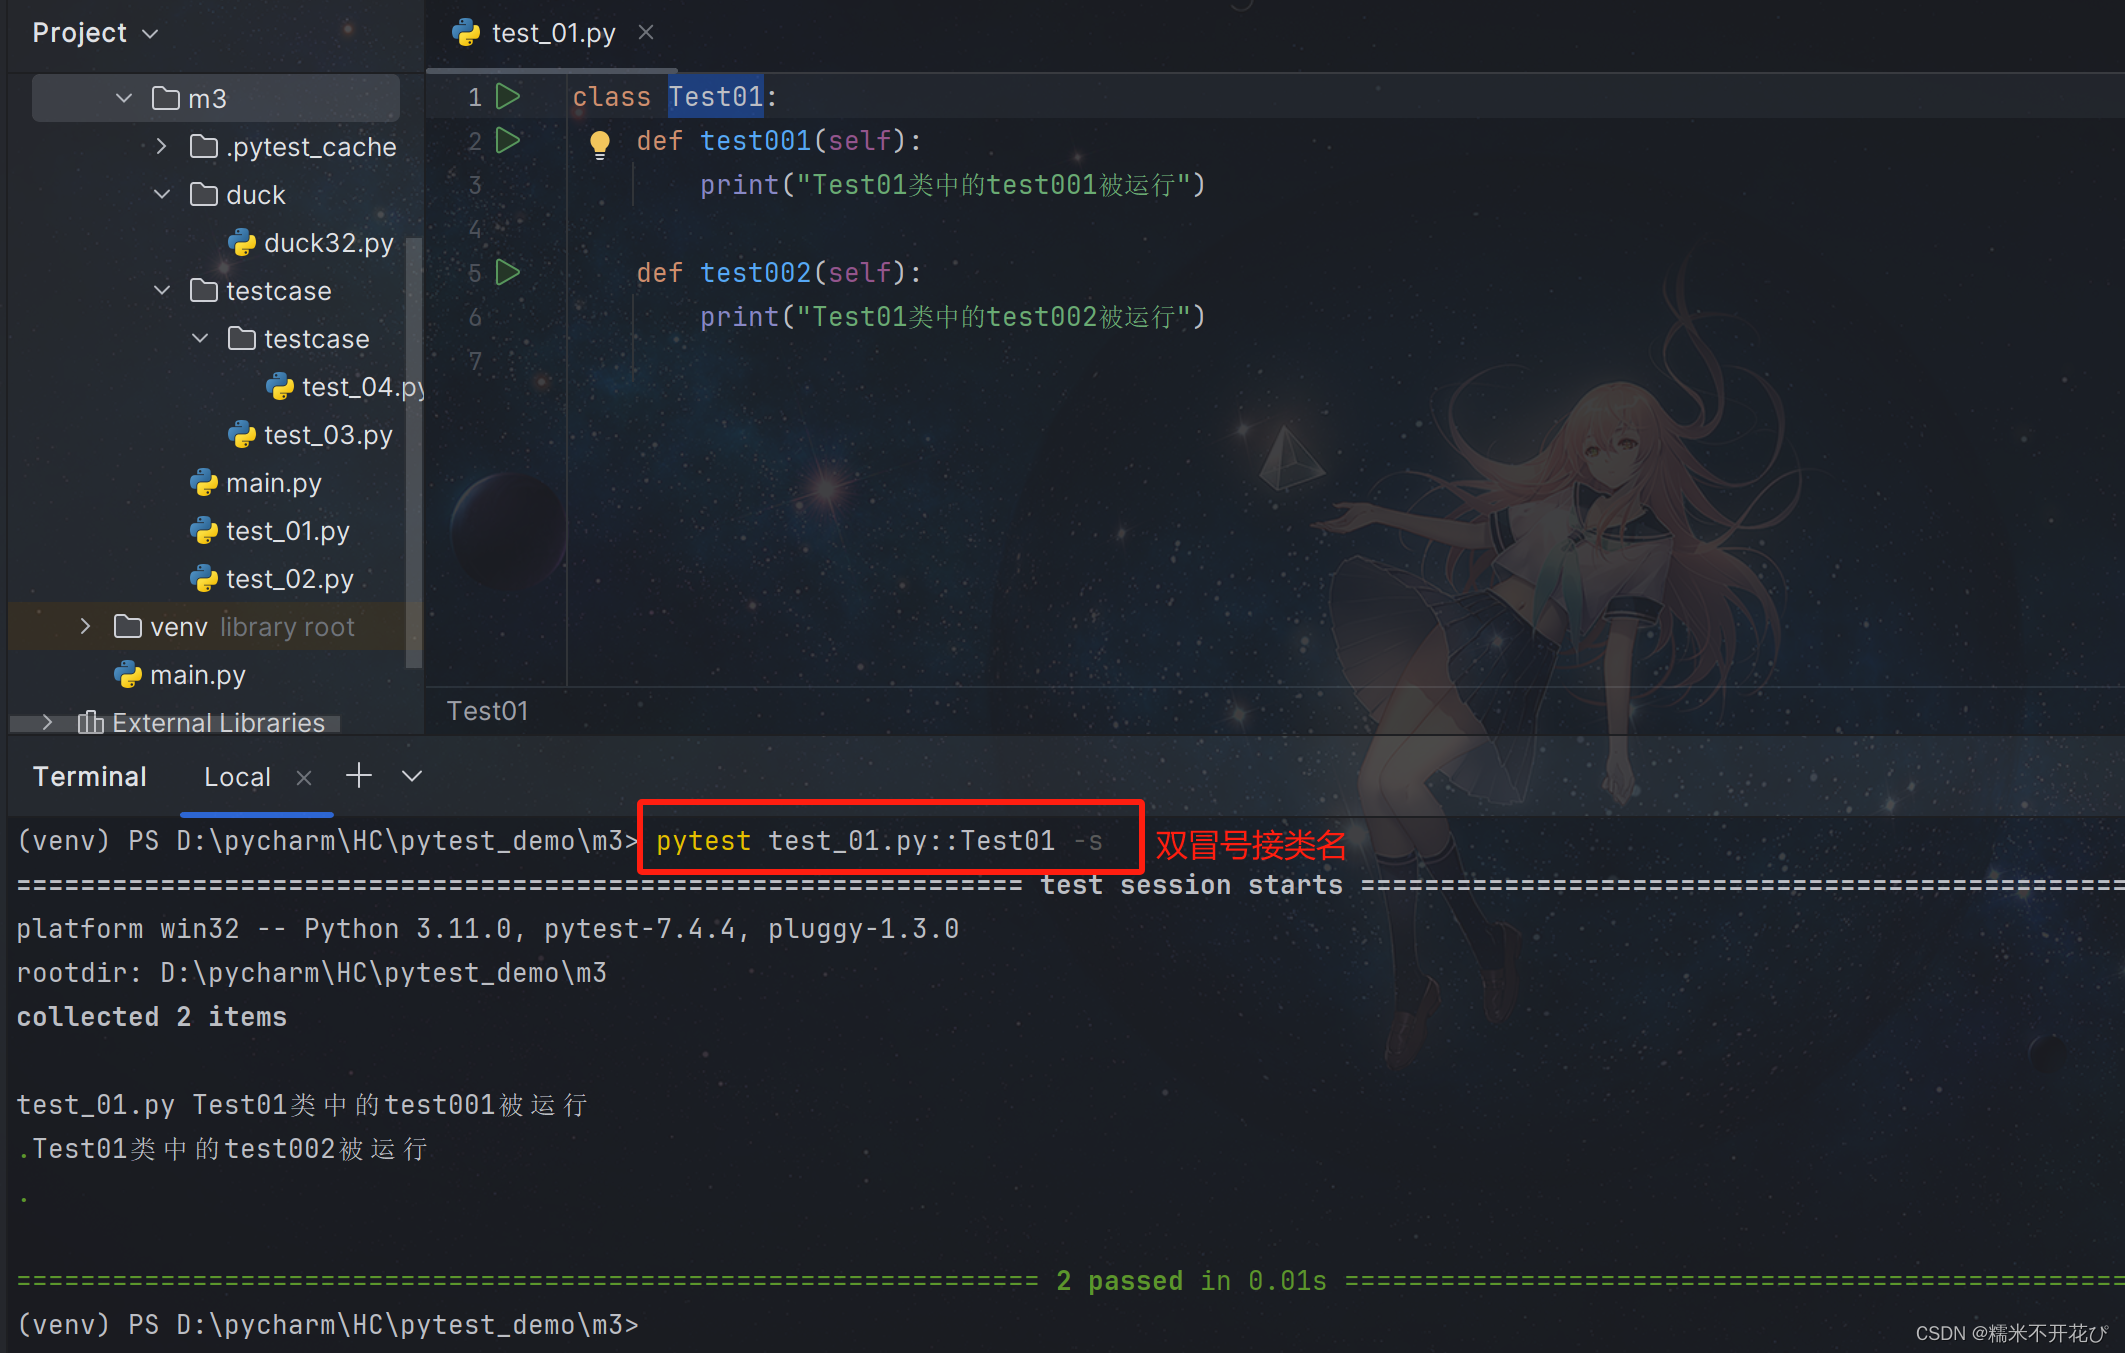
Task: Close the test_01.py editor tab
Action: coord(646,33)
